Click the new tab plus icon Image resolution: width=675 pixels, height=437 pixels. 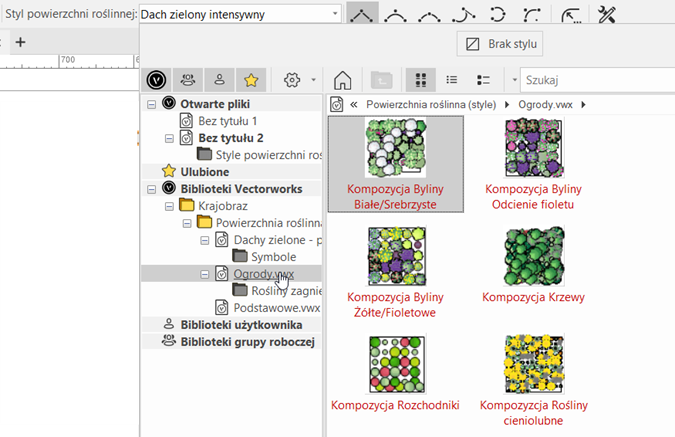(x=20, y=41)
